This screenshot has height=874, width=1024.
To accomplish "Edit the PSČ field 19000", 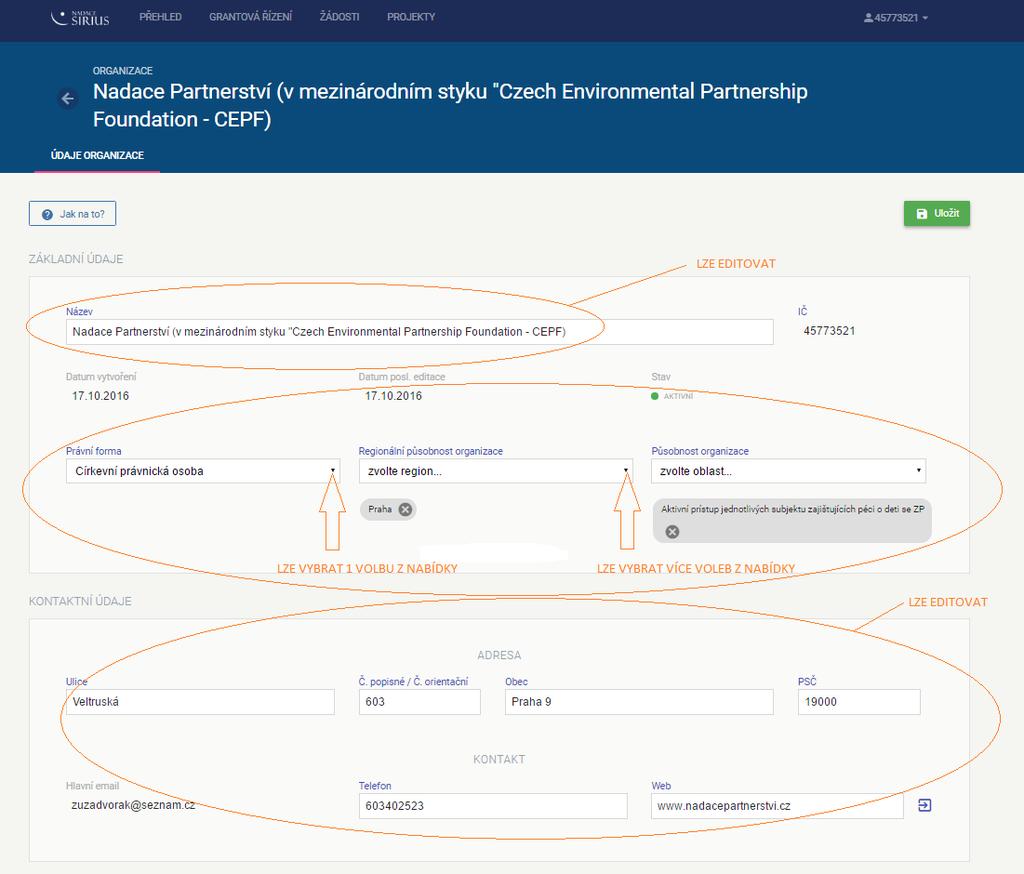I will click(859, 702).
